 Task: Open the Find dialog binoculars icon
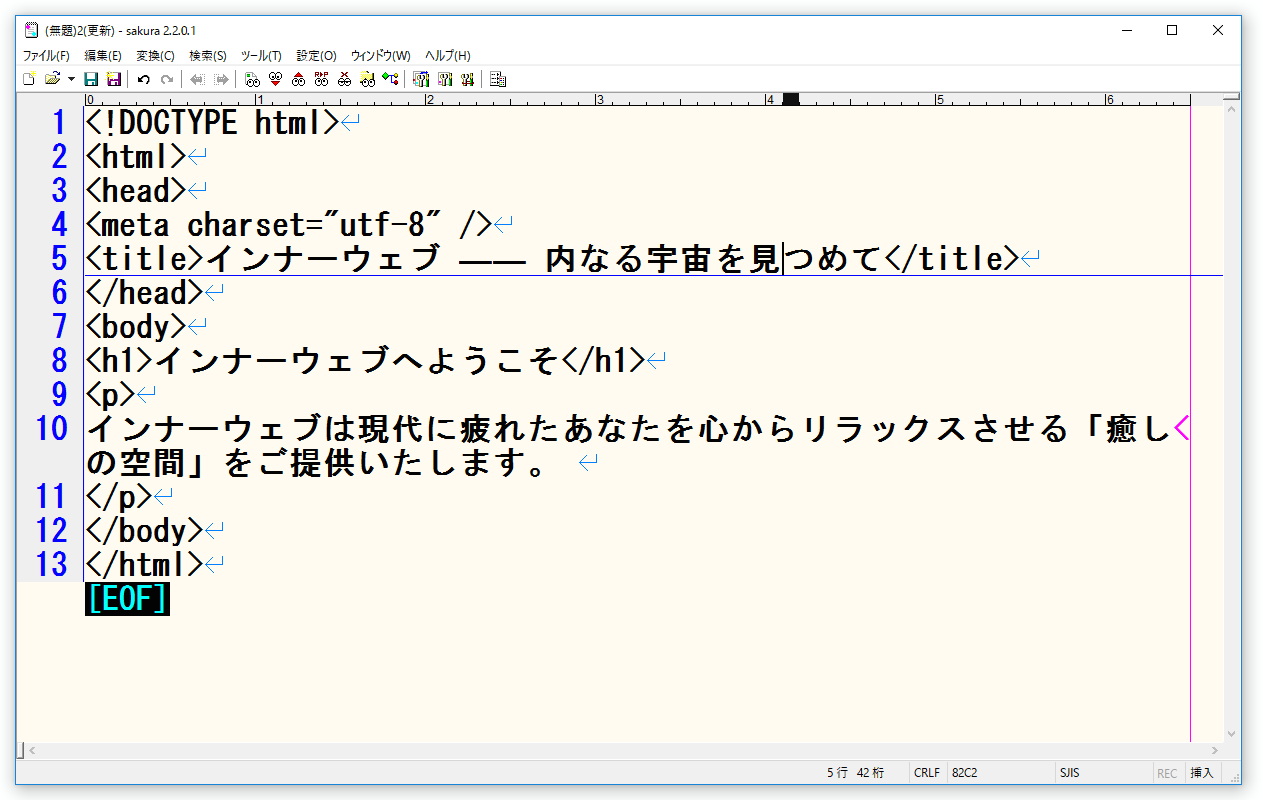(x=252, y=79)
